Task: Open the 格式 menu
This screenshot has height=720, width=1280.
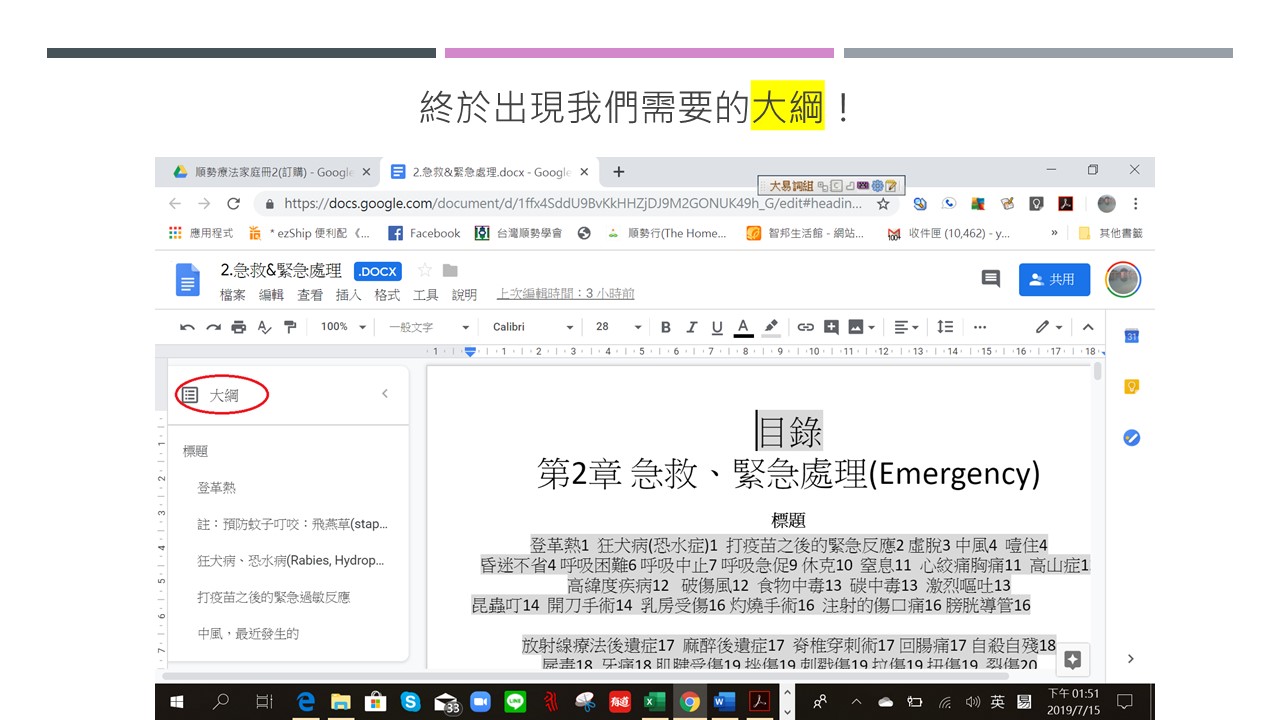Action: click(387, 295)
